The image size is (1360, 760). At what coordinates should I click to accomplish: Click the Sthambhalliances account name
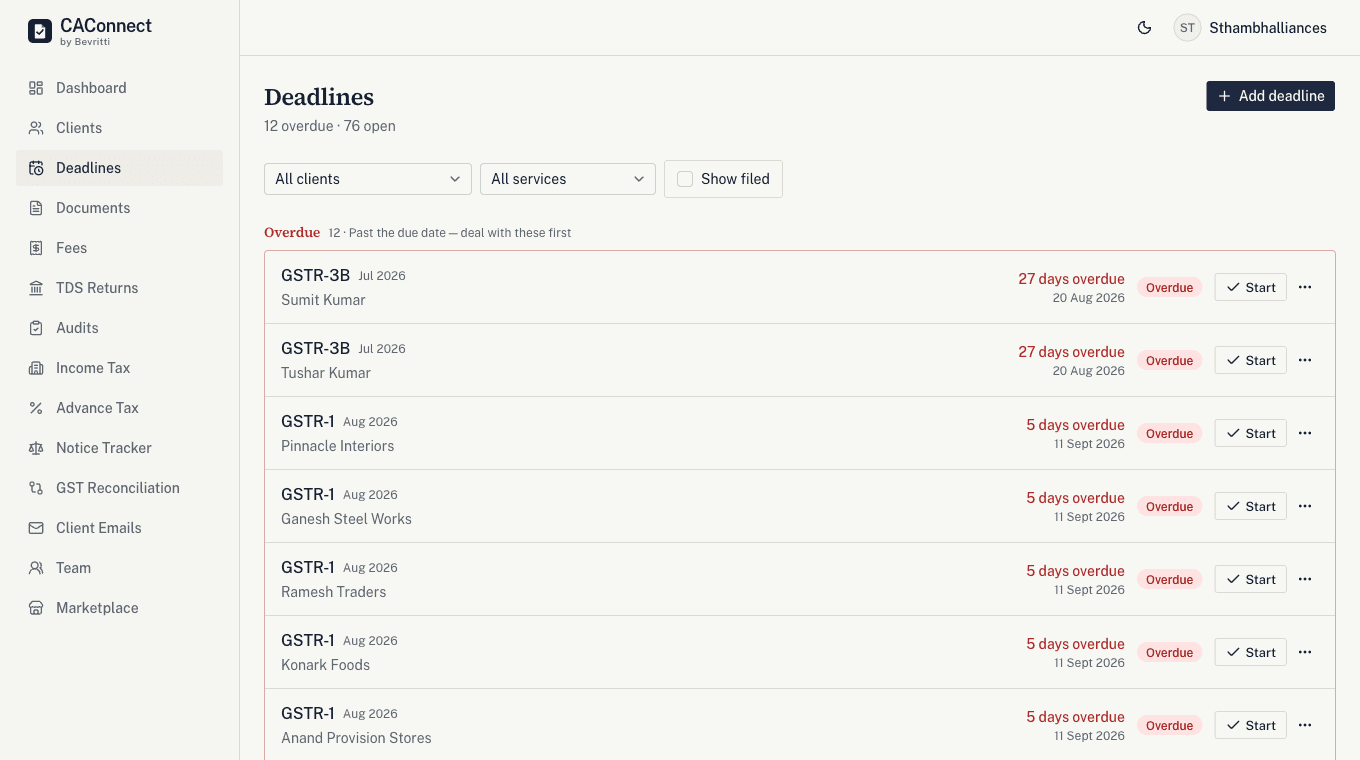point(1268,28)
